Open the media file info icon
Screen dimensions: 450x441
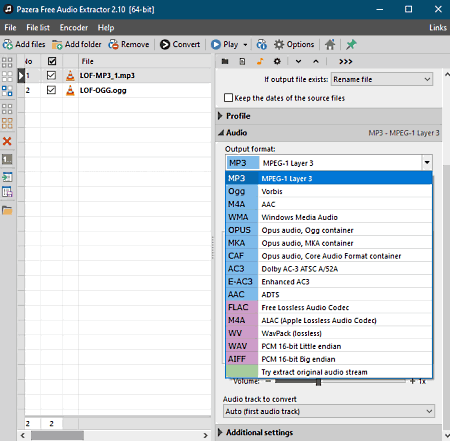[x=262, y=44]
